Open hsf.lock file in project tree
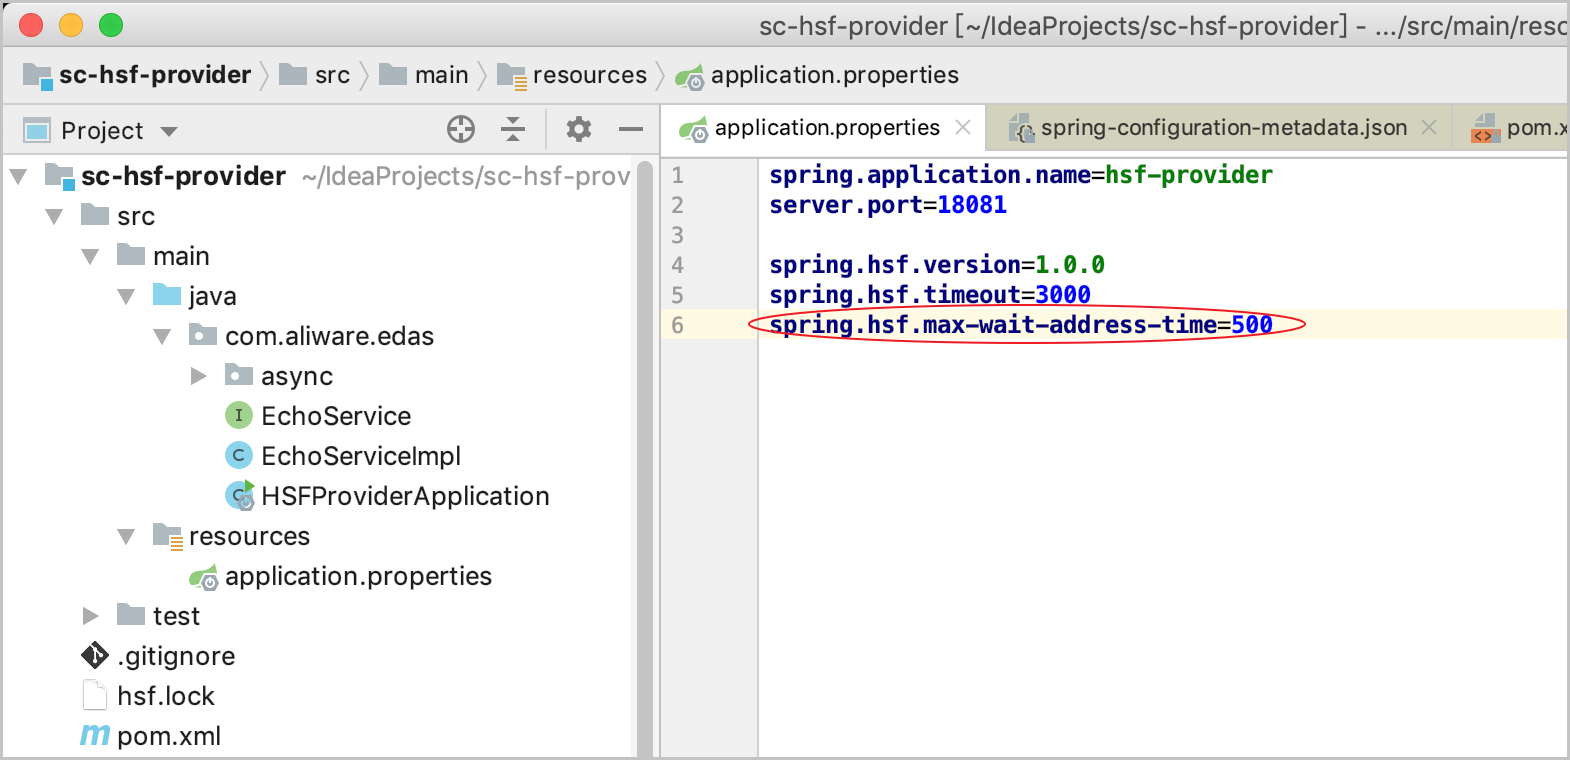The height and width of the screenshot is (760, 1570). [x=165, y=696]
